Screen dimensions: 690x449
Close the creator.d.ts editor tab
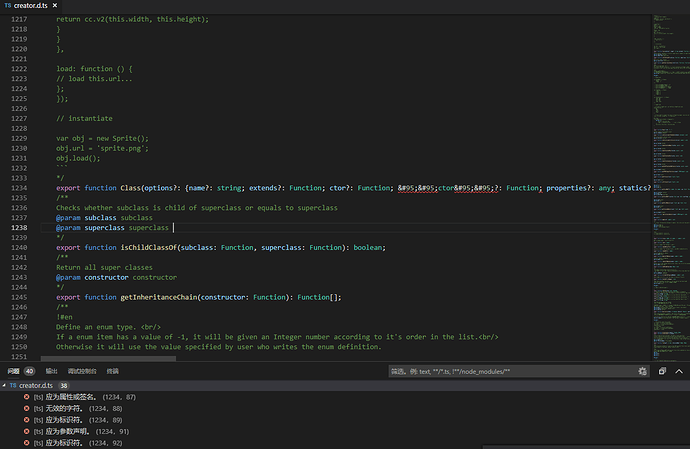(x=55, y=5)
